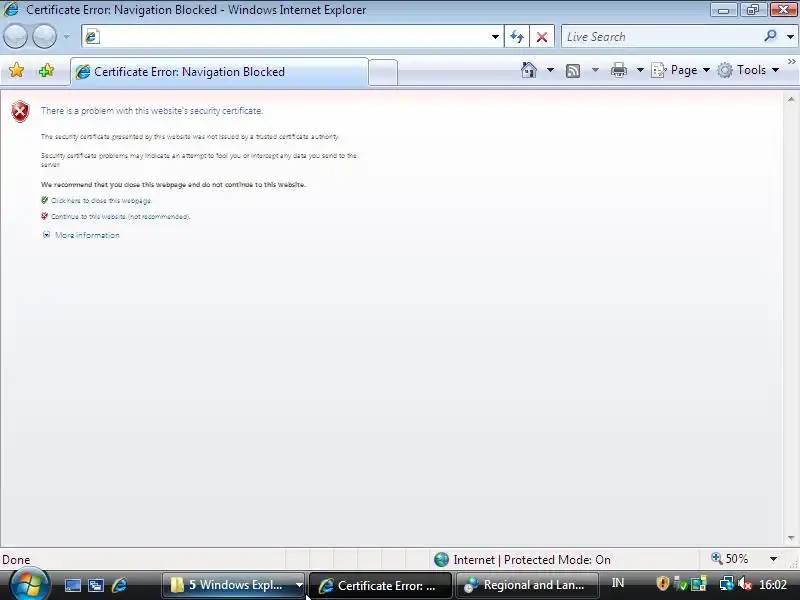Click the IN language bar indicator
800x600 pixels.
click(x=618, y=583)
